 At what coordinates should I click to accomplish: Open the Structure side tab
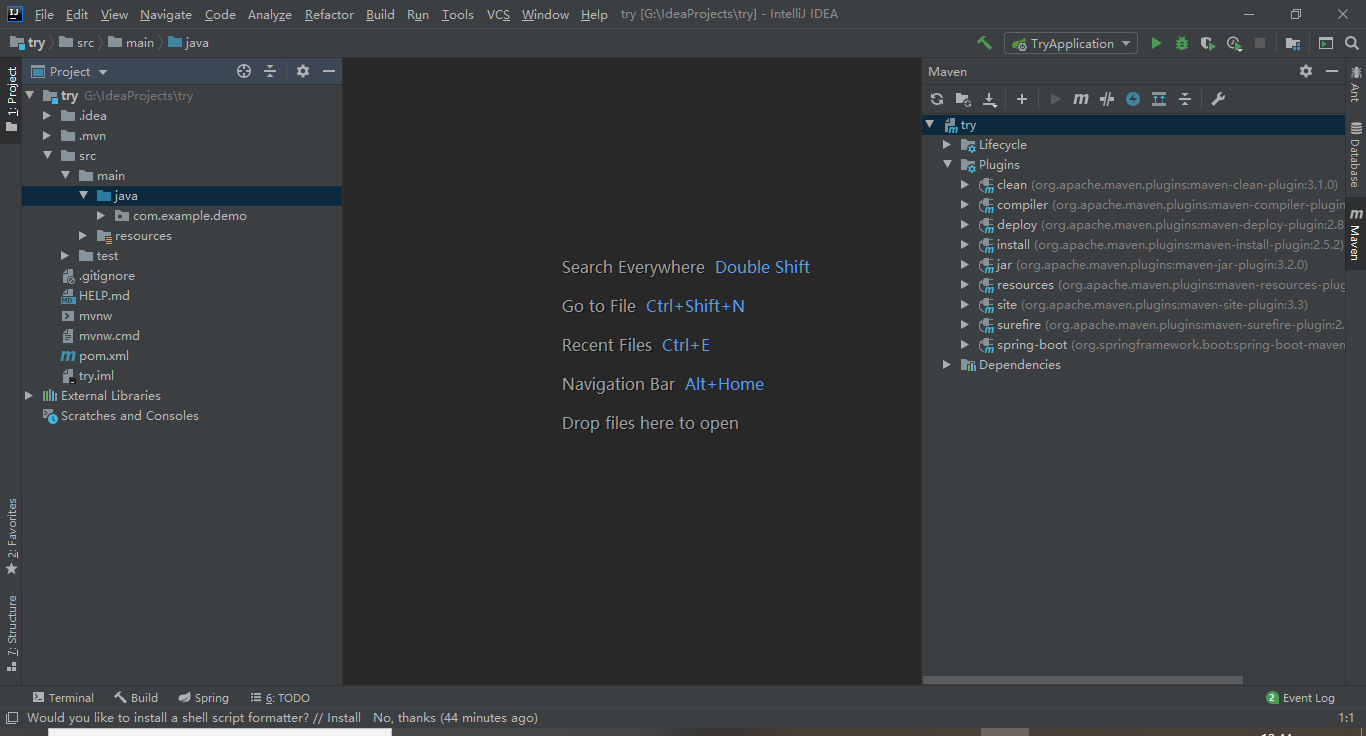(x=12, y=632)
